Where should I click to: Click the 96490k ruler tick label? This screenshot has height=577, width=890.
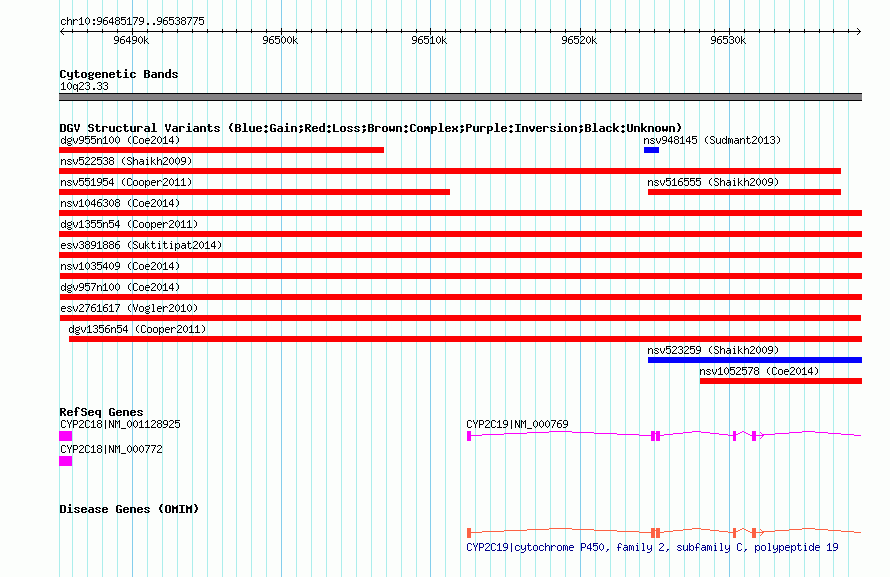pyautogui.click(x=131, y=40)
